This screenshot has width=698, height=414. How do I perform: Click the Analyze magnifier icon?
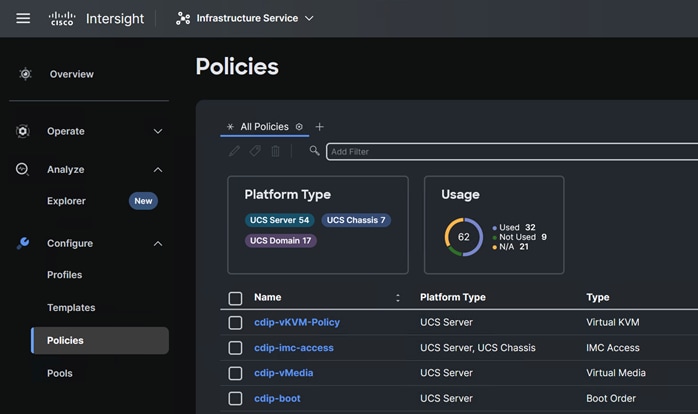coord(22,170)
